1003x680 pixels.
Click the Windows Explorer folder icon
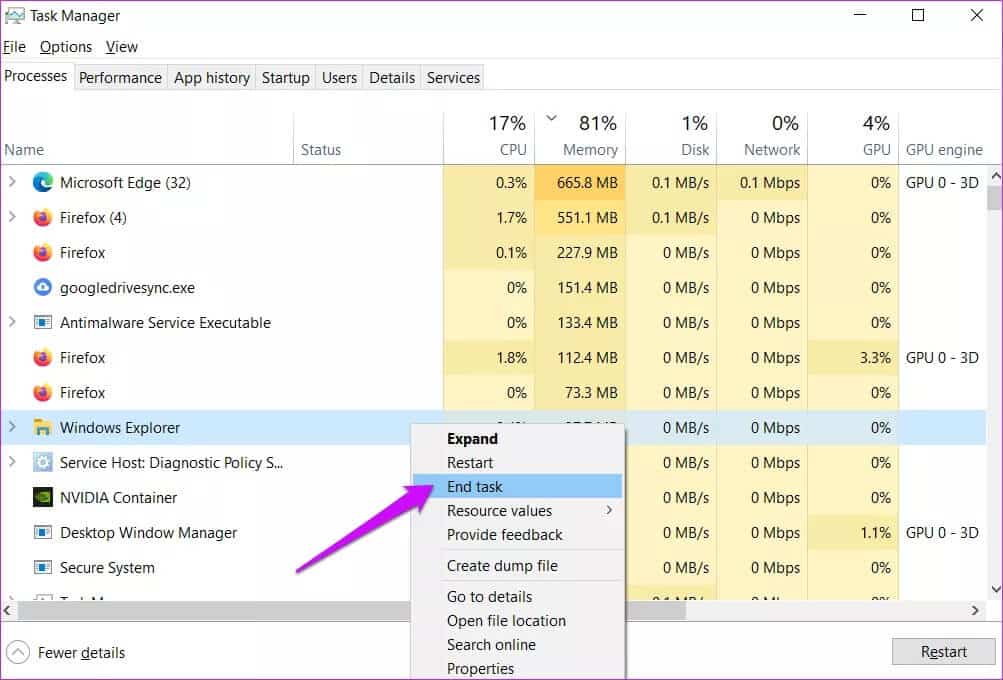pyautogui.click(x=42, y=427)
